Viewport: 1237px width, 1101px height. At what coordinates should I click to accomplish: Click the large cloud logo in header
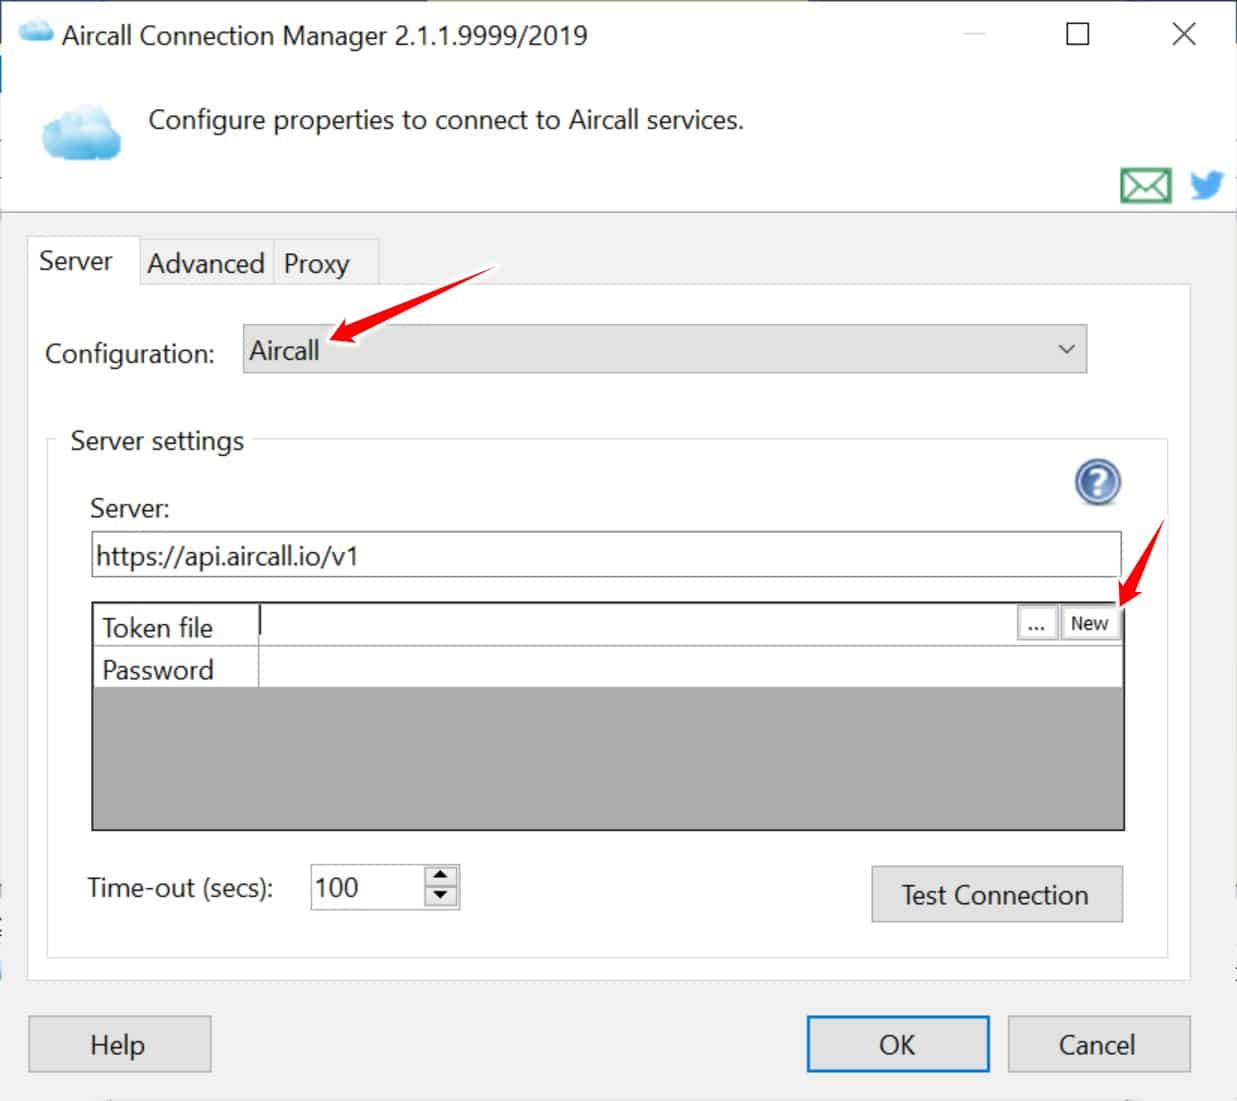(81, 131)
